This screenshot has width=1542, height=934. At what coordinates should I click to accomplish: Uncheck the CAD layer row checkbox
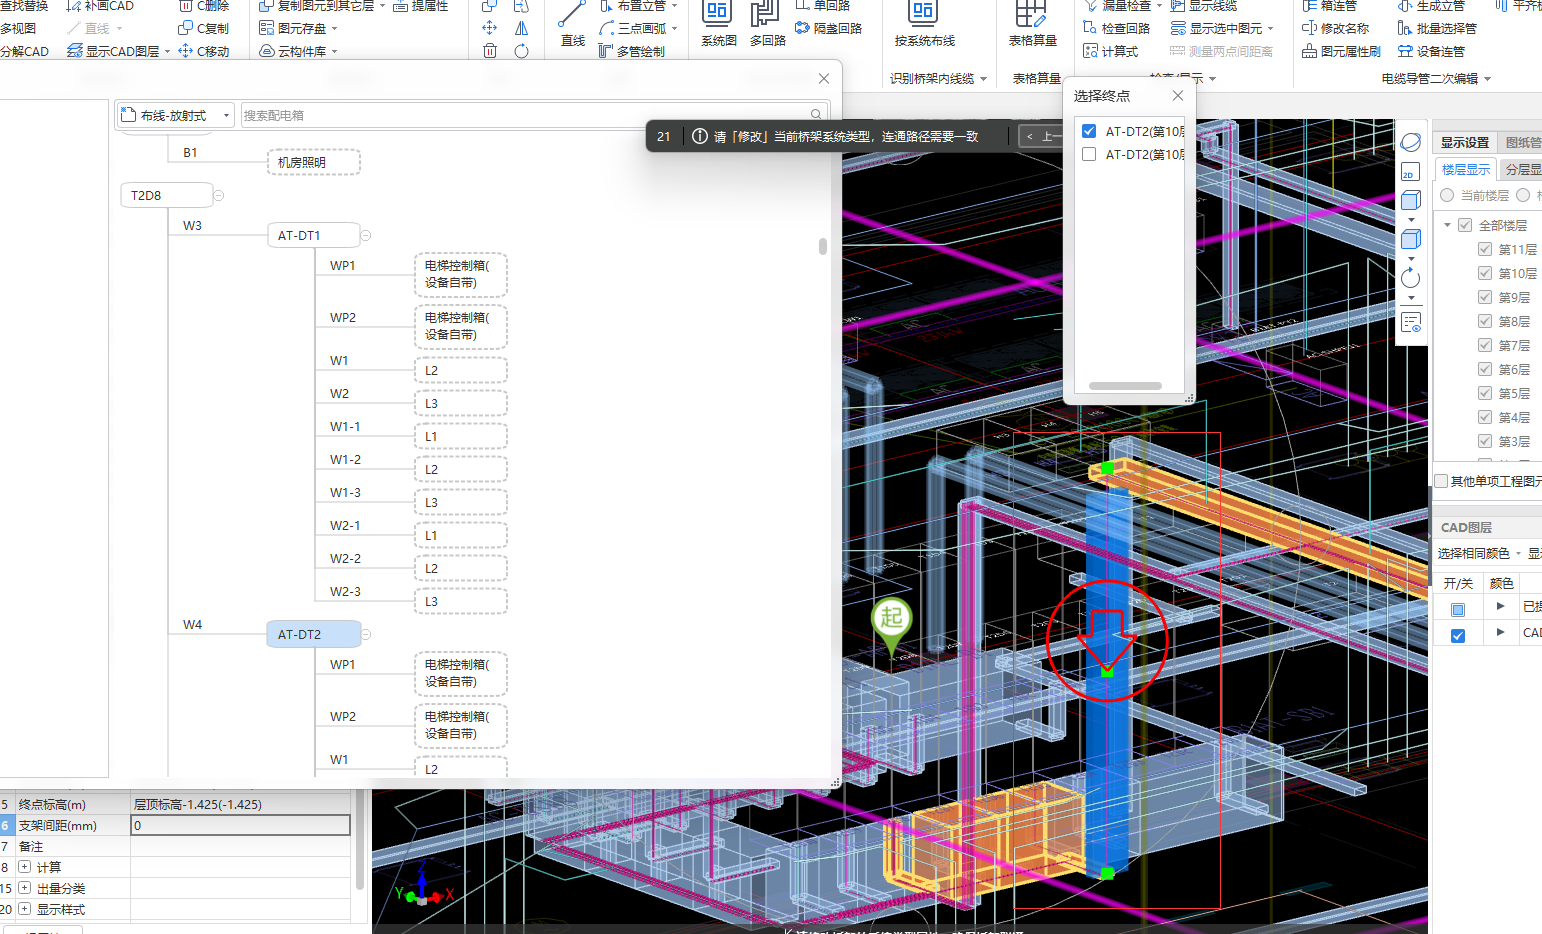pyautogui.click(x=1458, y=635)
